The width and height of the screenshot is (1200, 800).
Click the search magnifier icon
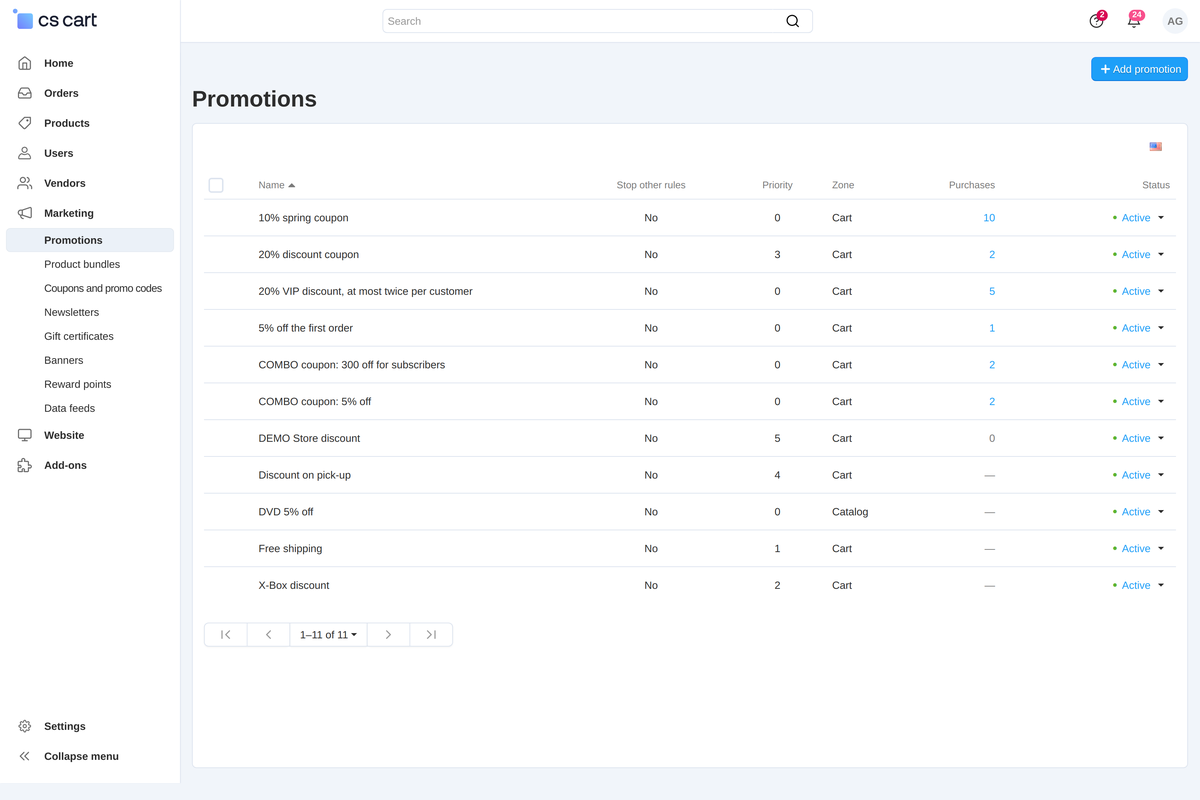(793, 21)
